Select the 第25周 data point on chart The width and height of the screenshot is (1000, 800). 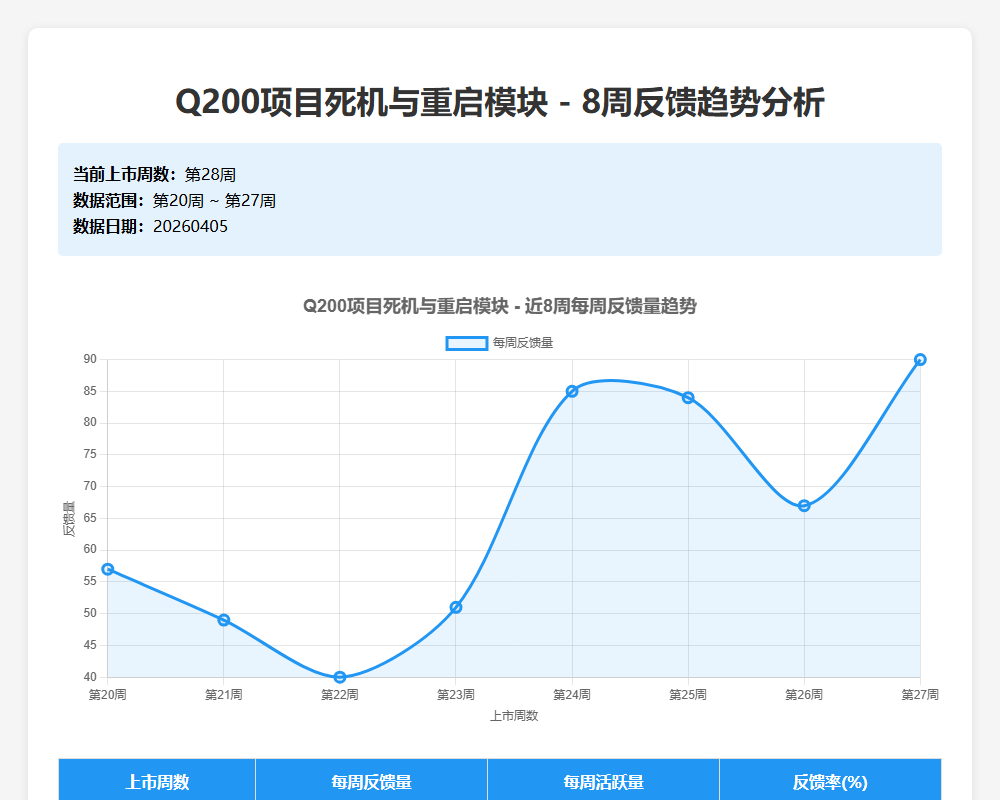click(x=688, y=397)
